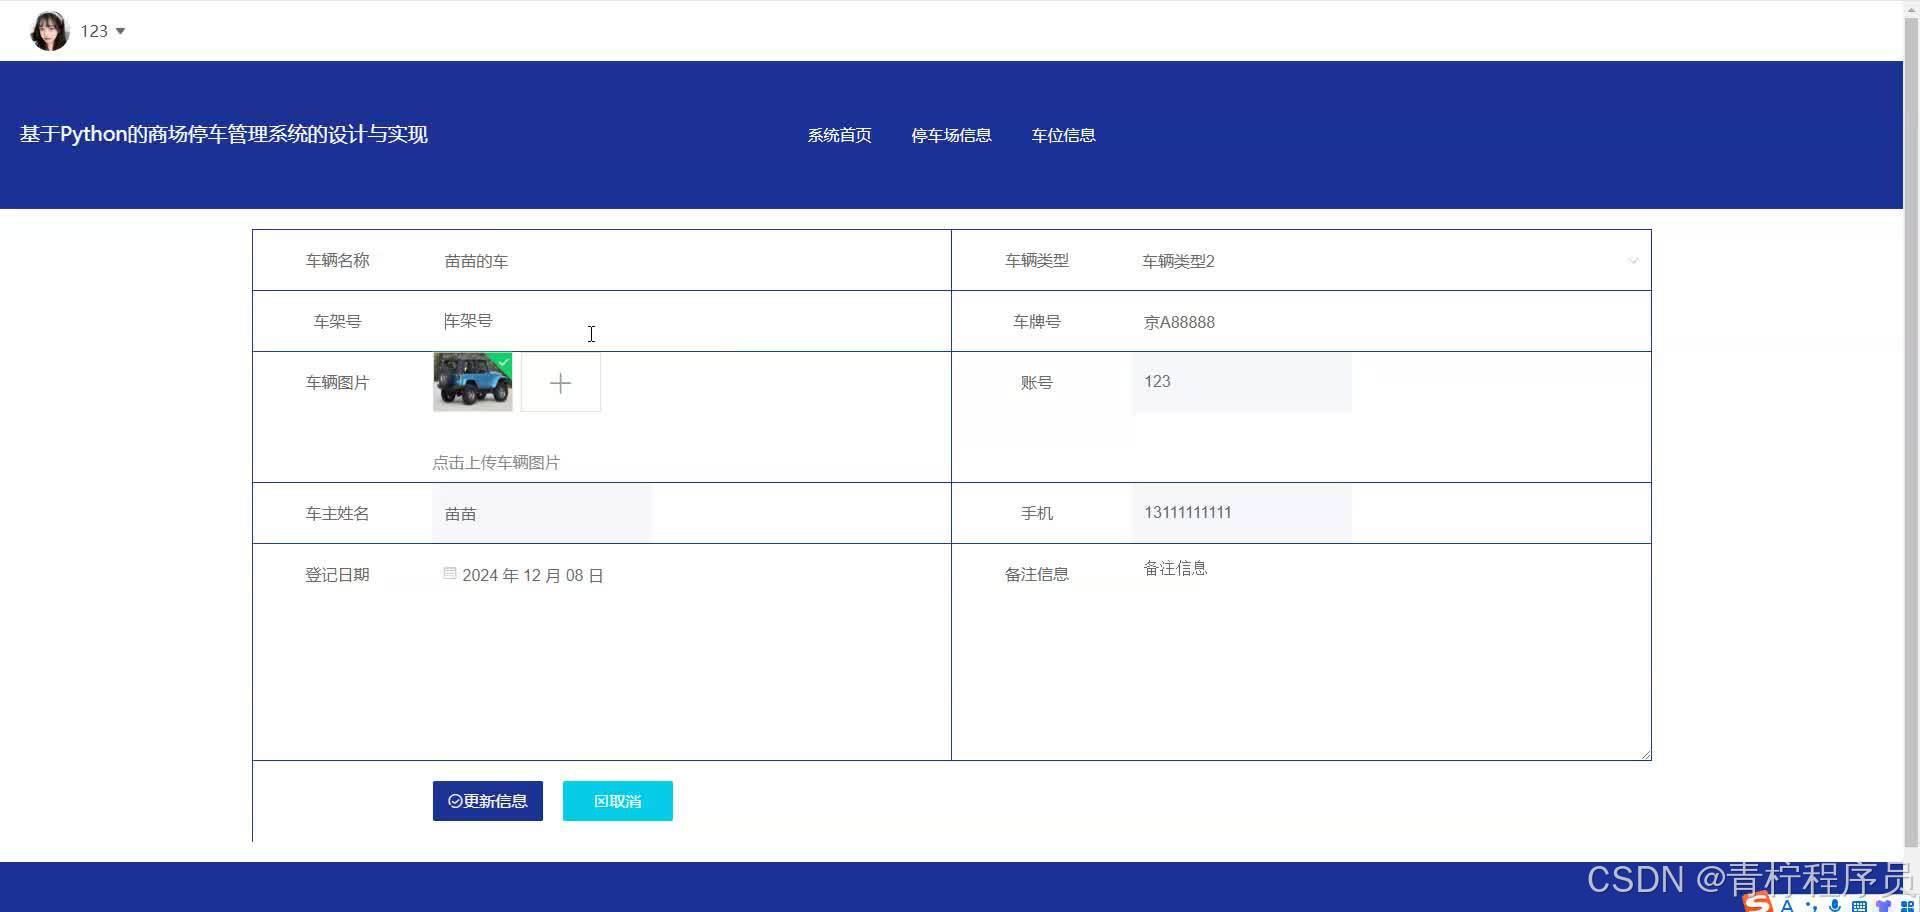1920x912 pixels.
Task: Click the 备注信息 textarea
Action: pos(1390,650)
